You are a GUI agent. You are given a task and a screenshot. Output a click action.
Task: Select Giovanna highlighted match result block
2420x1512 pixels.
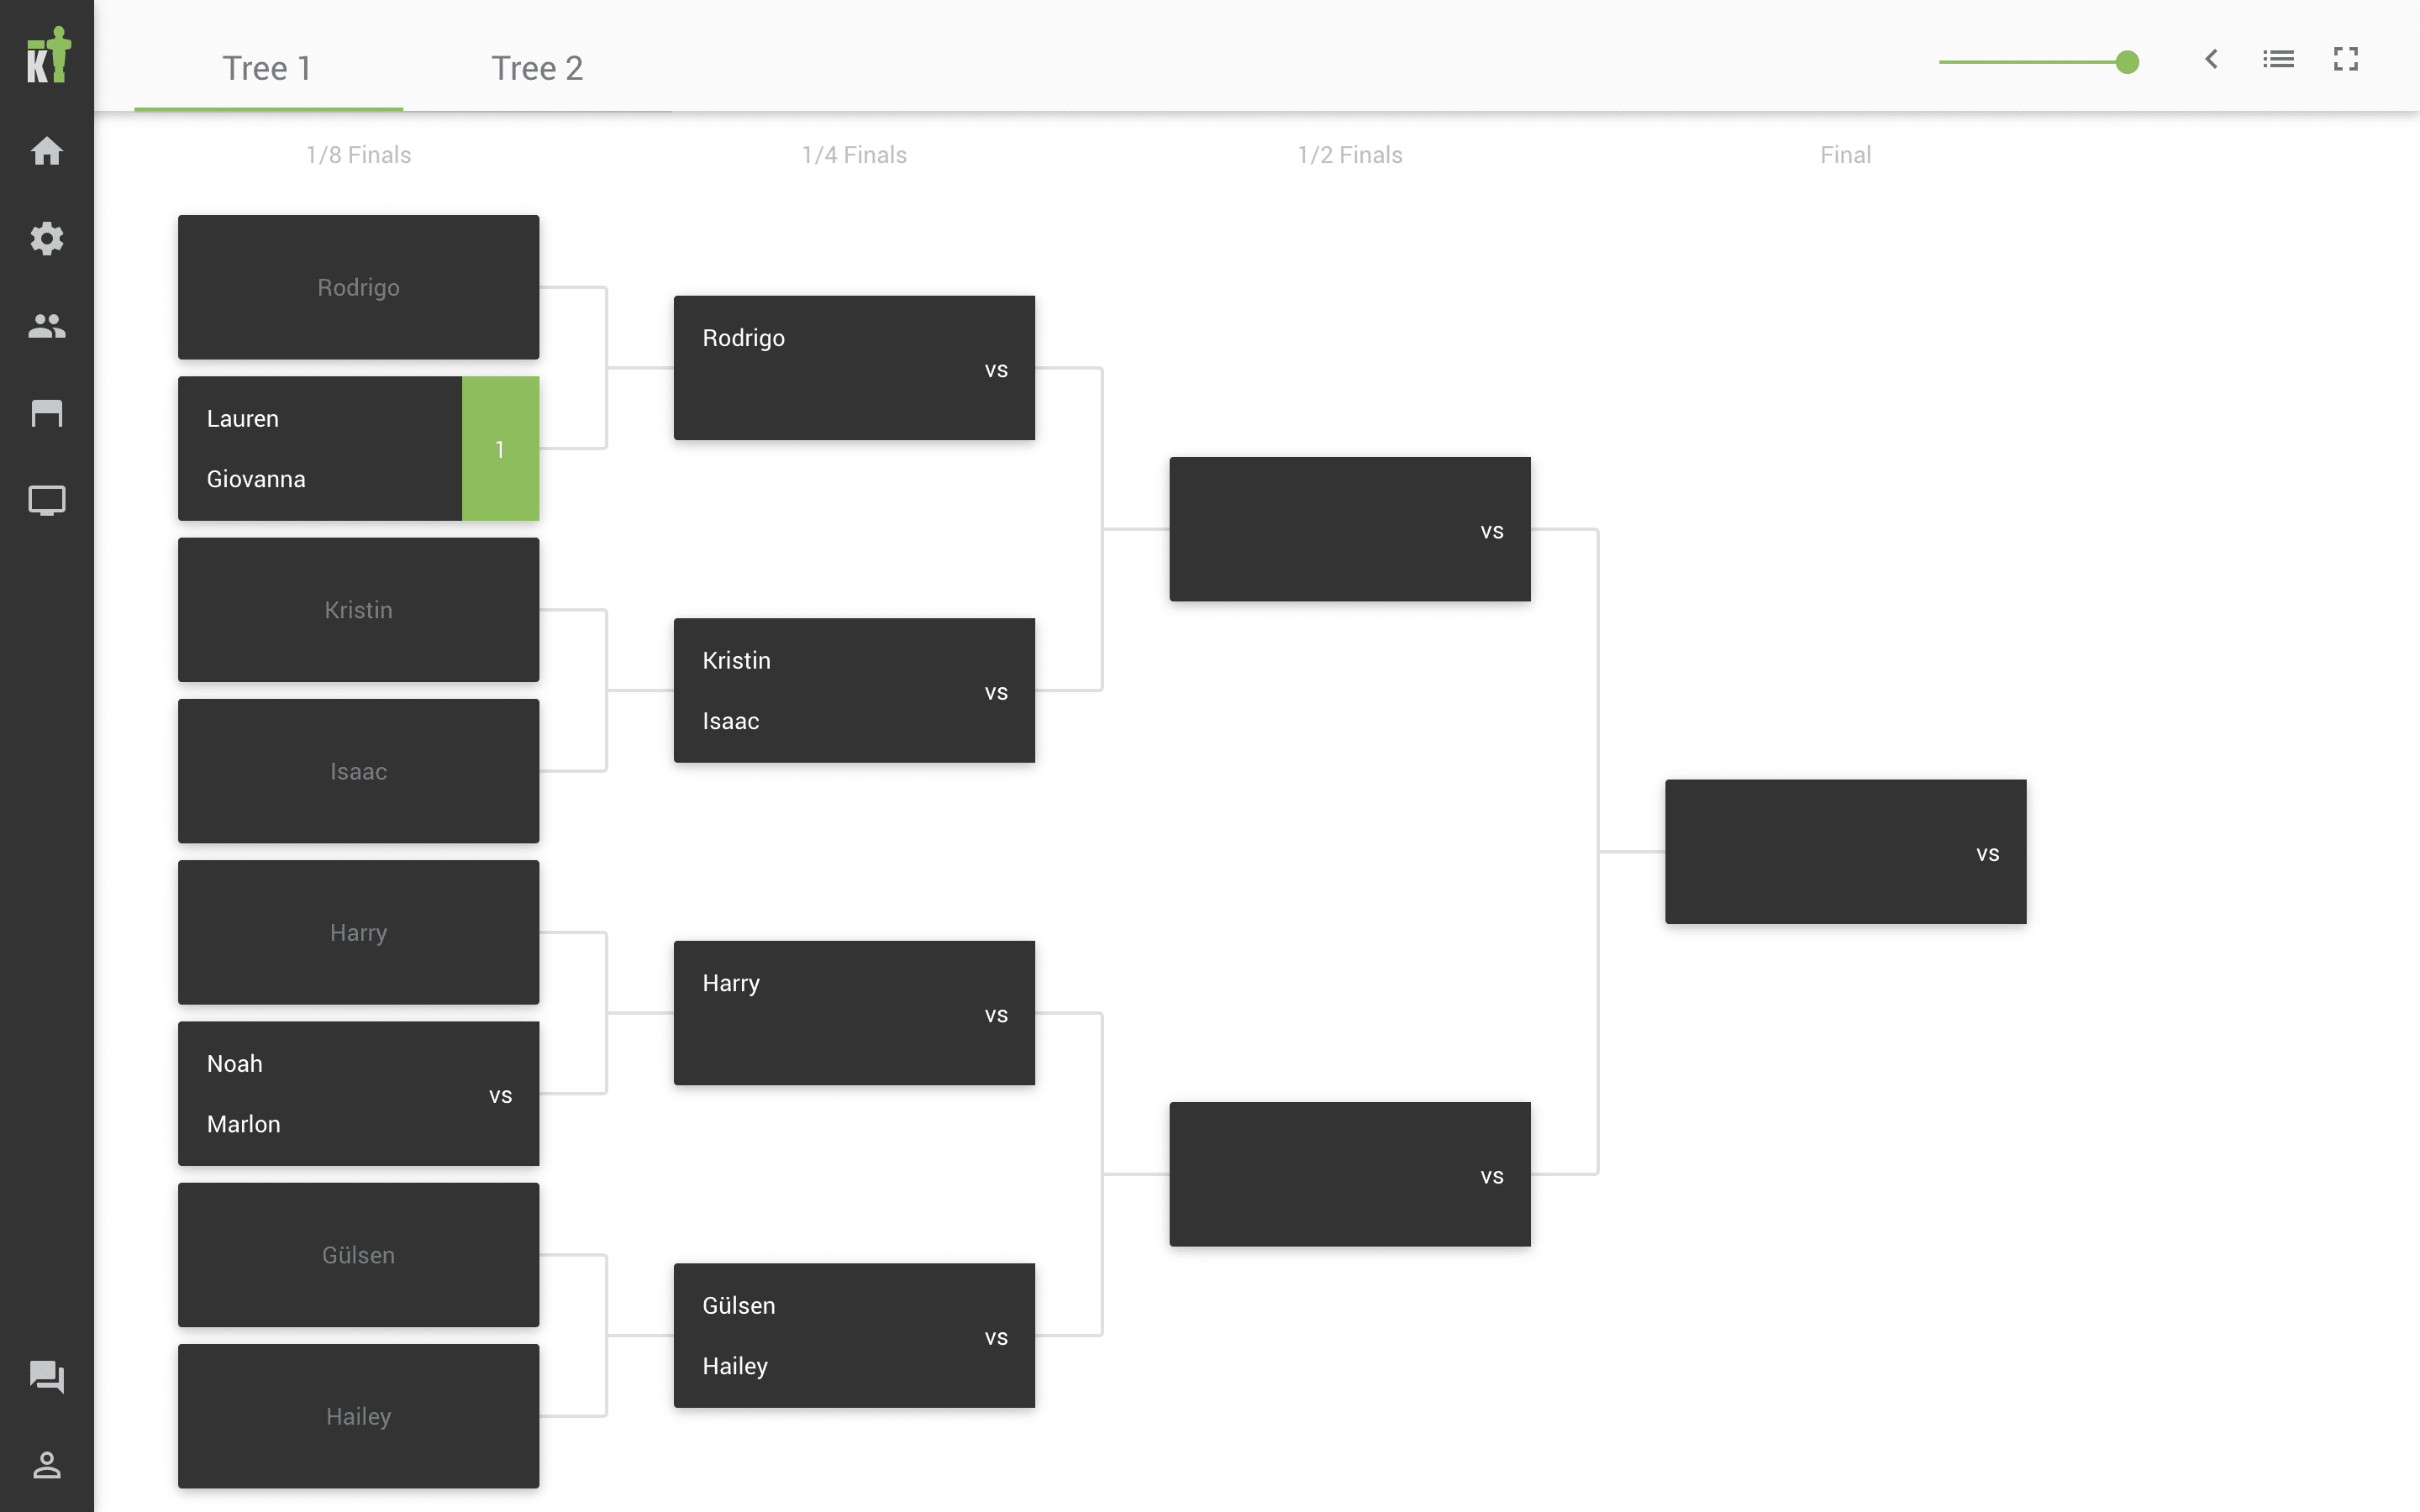[x=500, y=448]
